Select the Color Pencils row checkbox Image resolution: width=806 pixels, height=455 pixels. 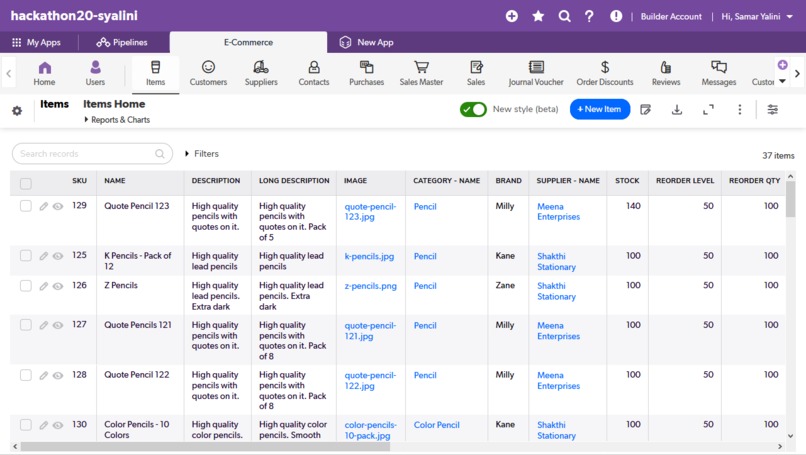[x=26, y=425]
